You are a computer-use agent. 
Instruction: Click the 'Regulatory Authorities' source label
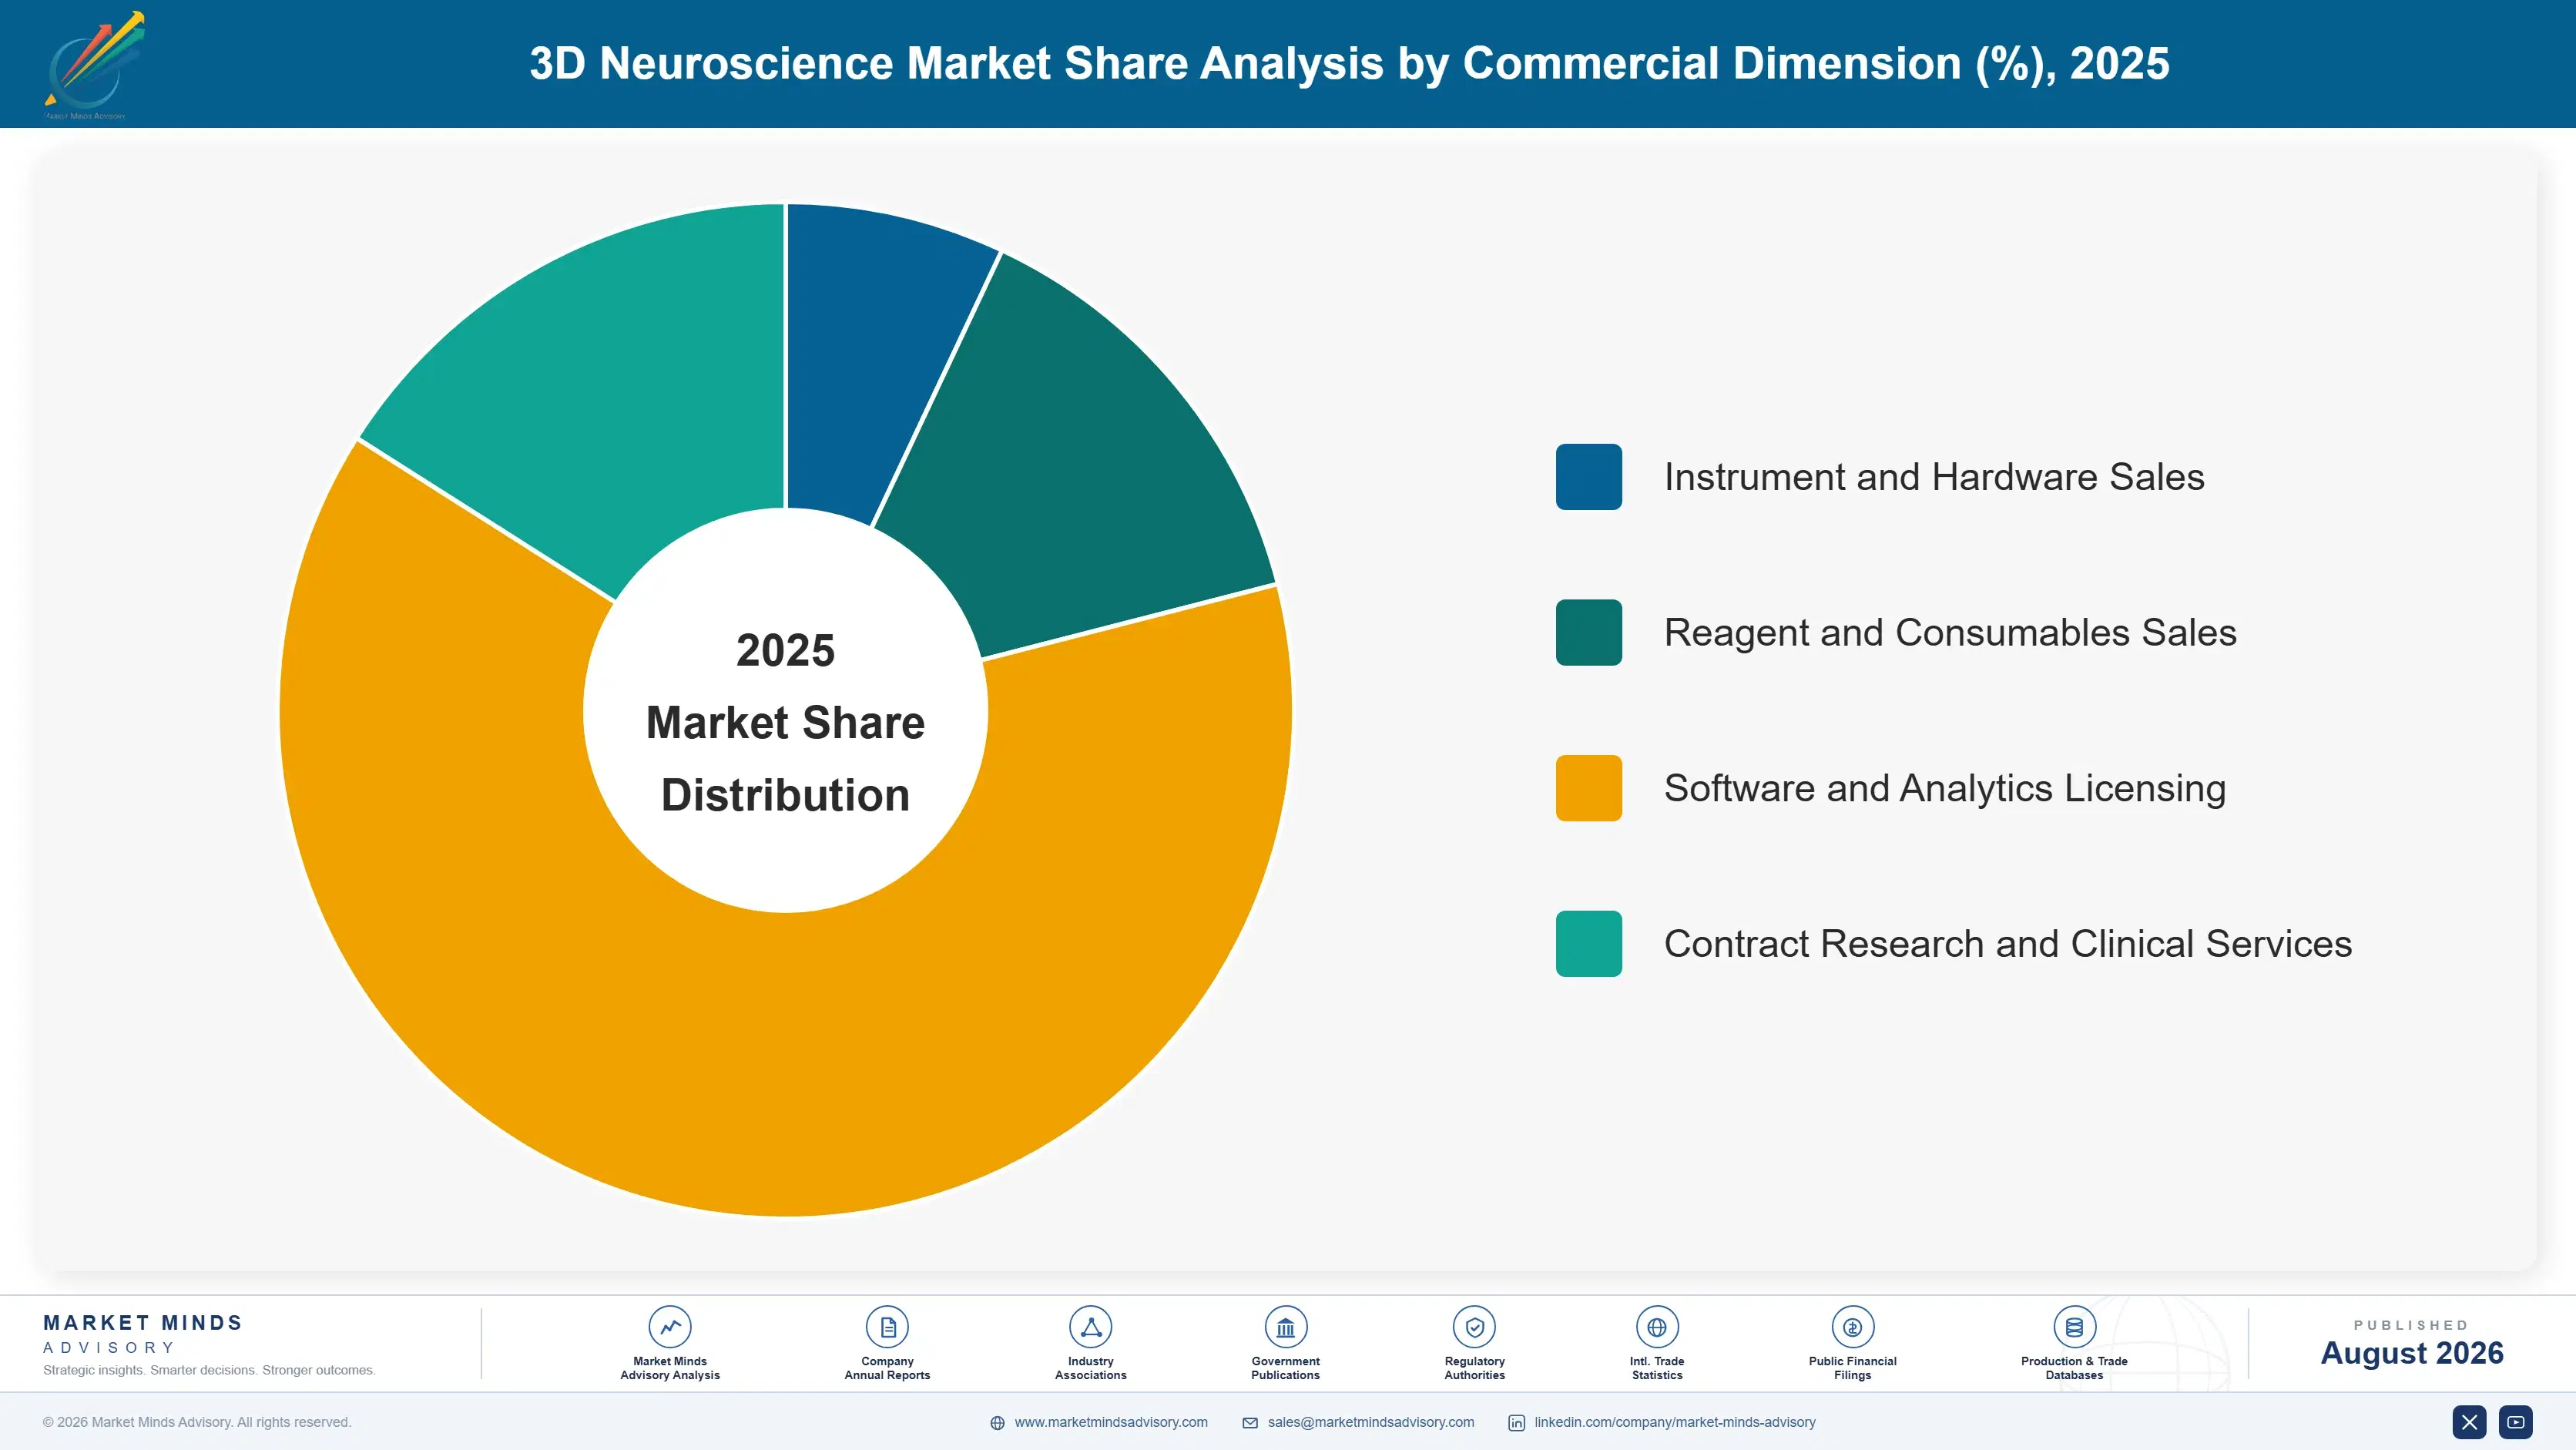pyautogui.click(x=1474, y=1368)
